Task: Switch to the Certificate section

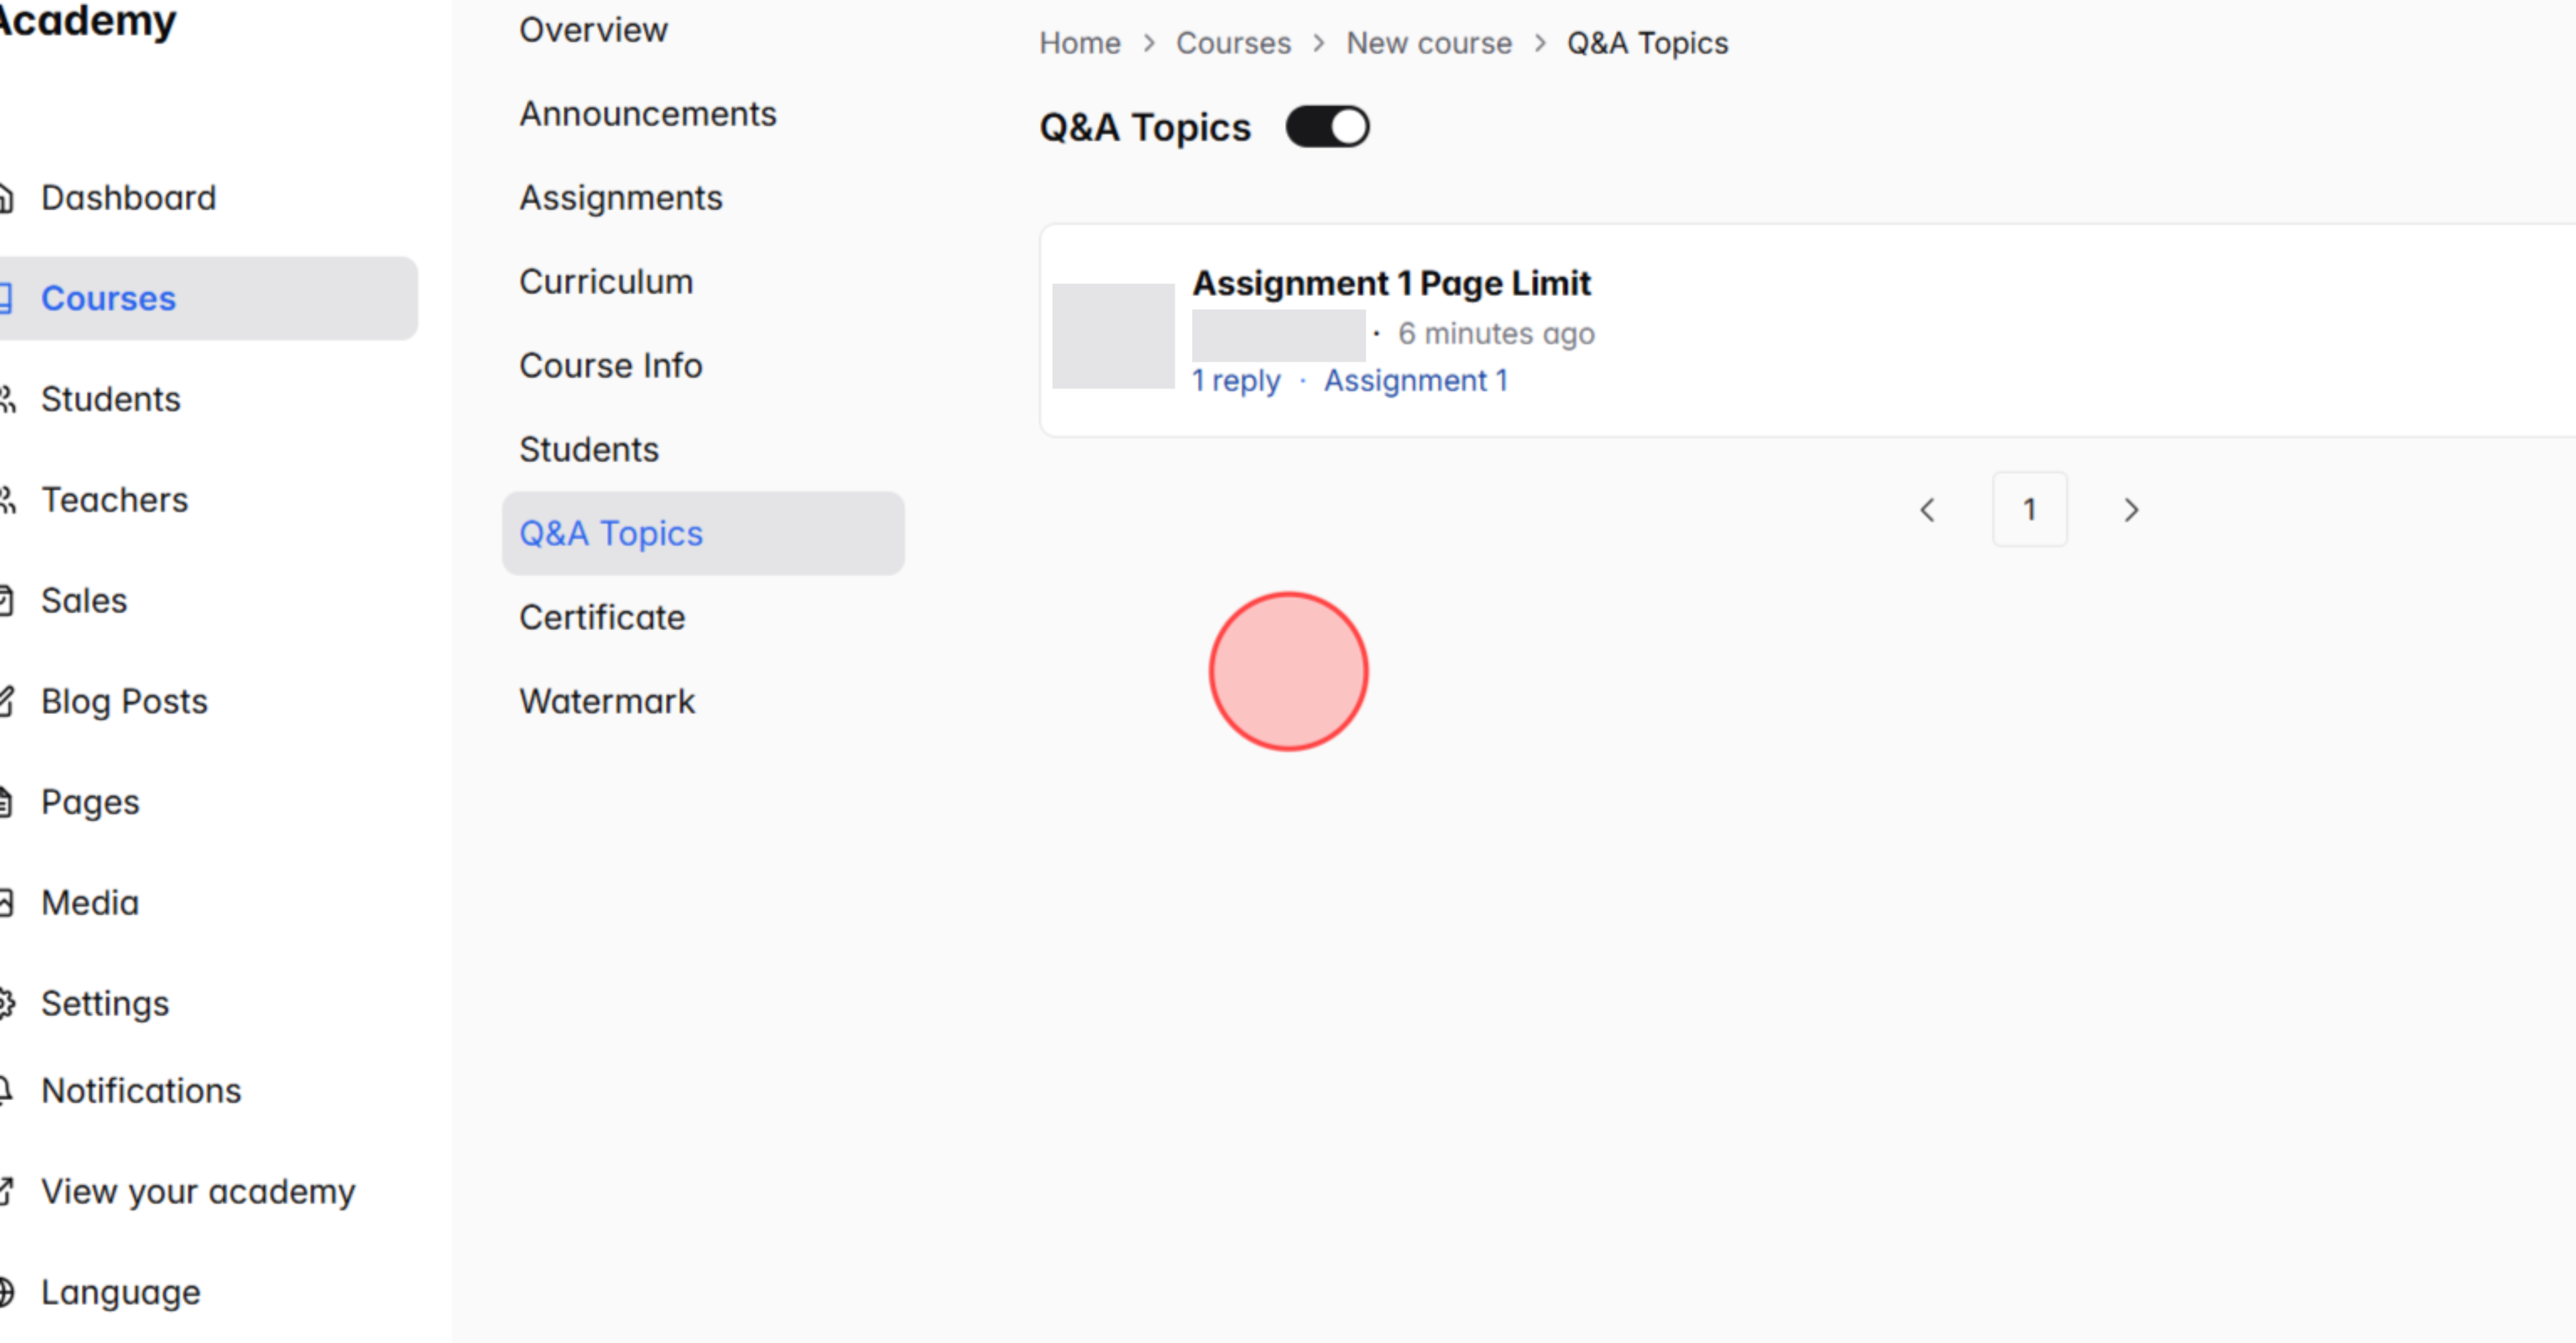Action: click(x=602, y=617)
